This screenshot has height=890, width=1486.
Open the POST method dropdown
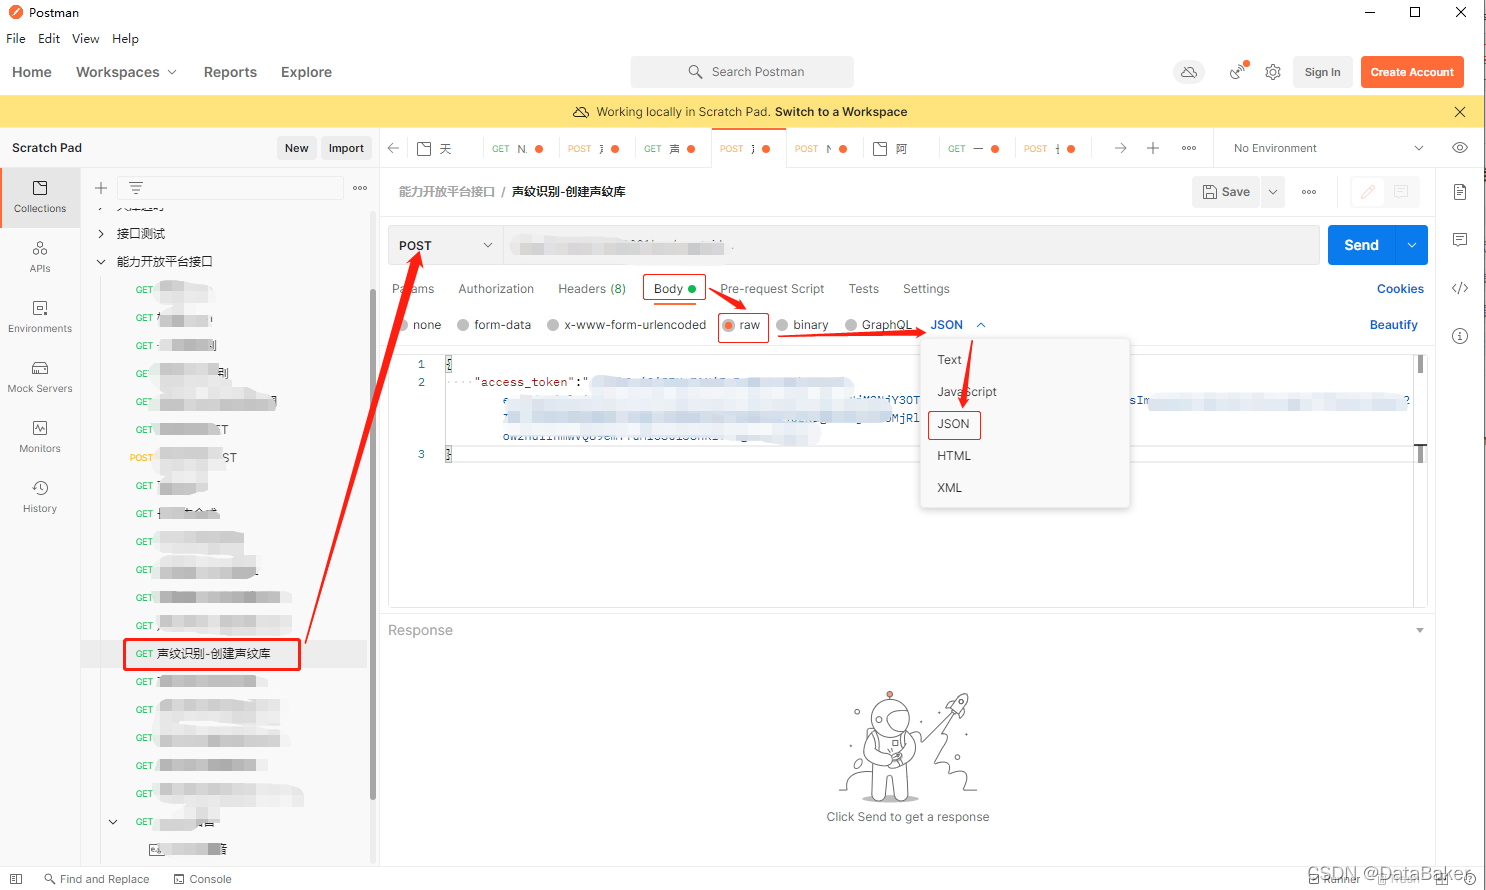(446, 245)
